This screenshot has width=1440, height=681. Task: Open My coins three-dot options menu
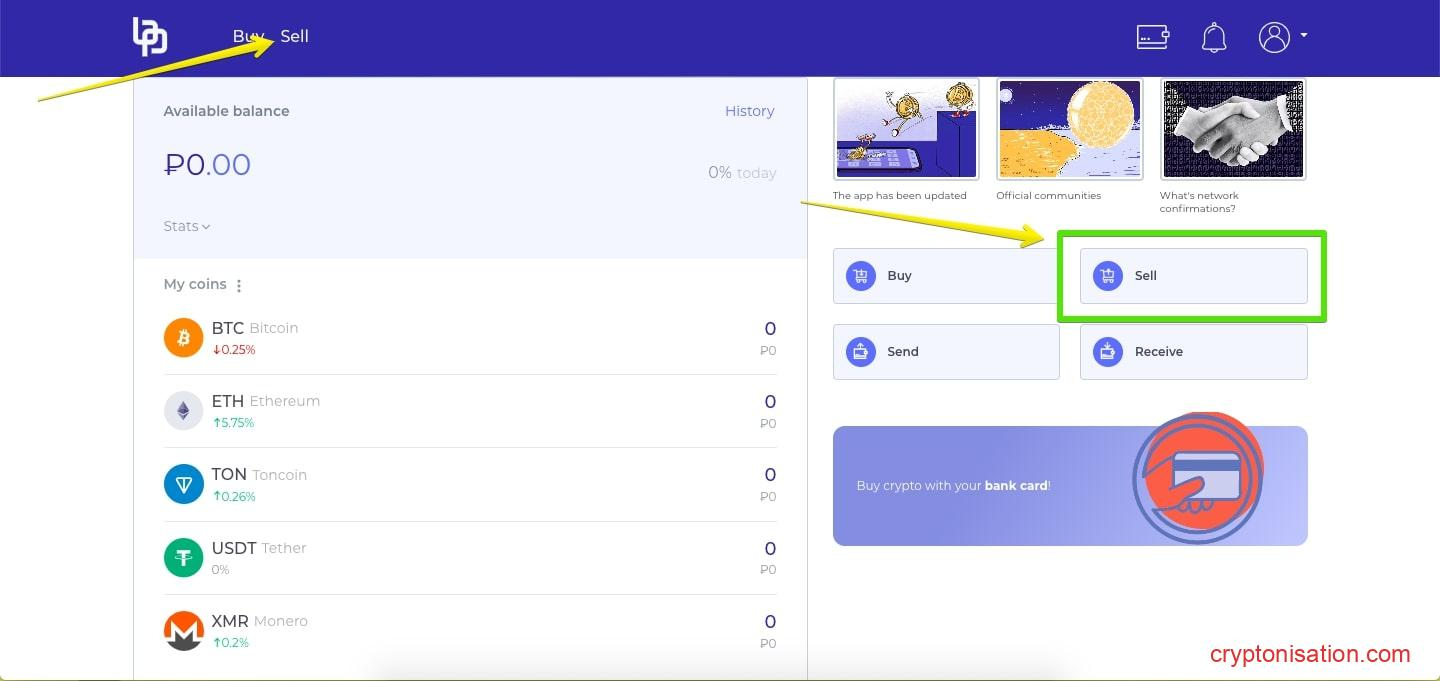[239, 286]
